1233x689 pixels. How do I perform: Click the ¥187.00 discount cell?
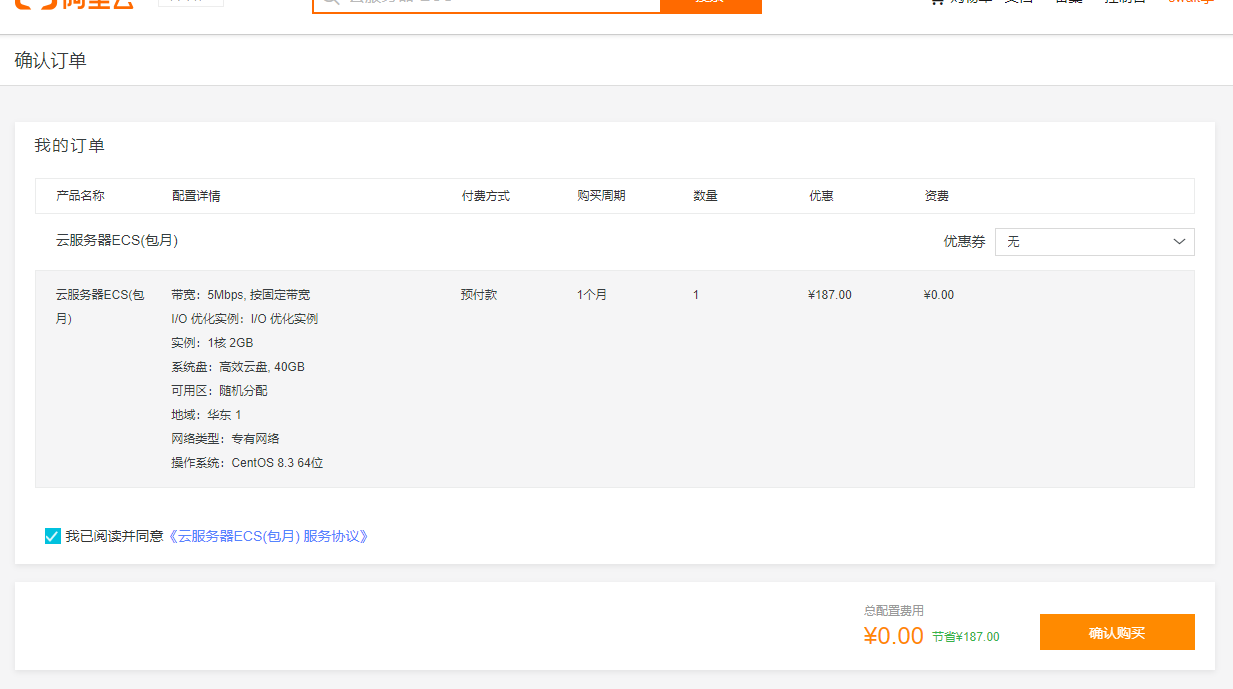[x=830, y=295]
